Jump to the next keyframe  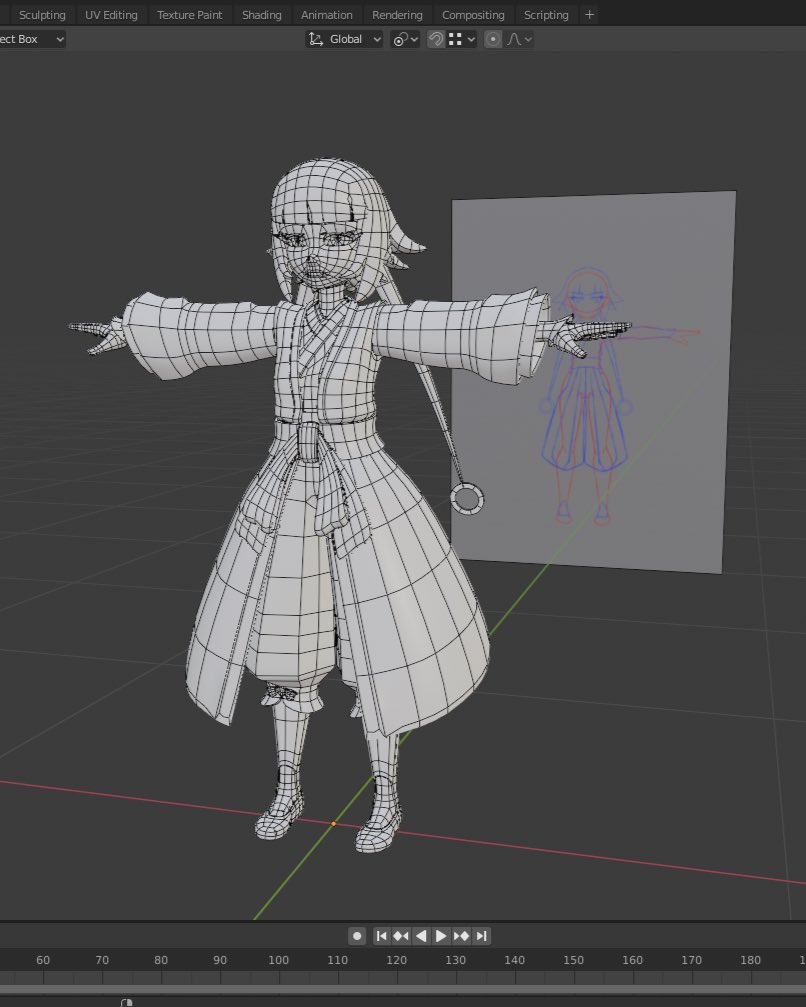[461, 936]
